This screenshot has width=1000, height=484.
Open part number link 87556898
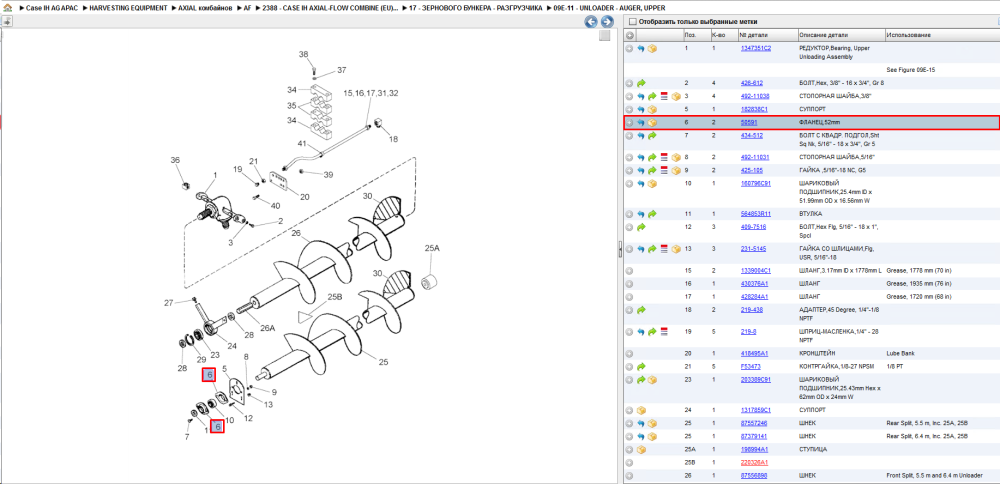(754, 476)
